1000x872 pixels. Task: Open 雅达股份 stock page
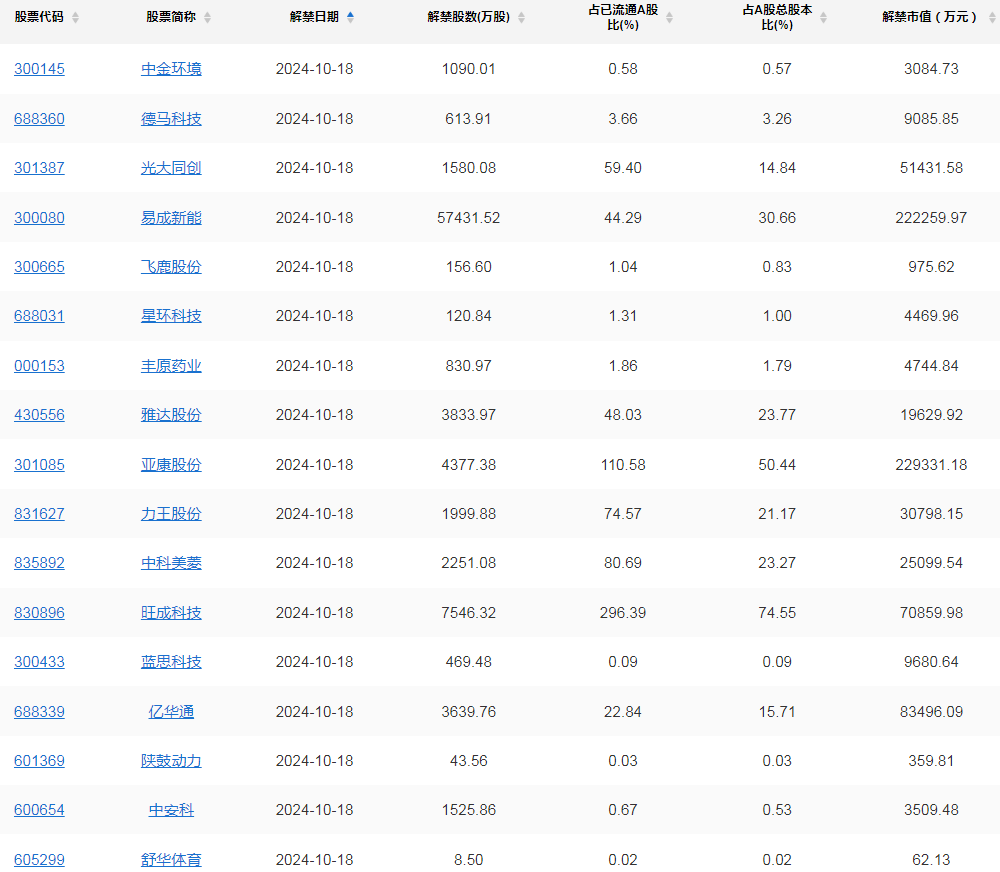[171, 415]
